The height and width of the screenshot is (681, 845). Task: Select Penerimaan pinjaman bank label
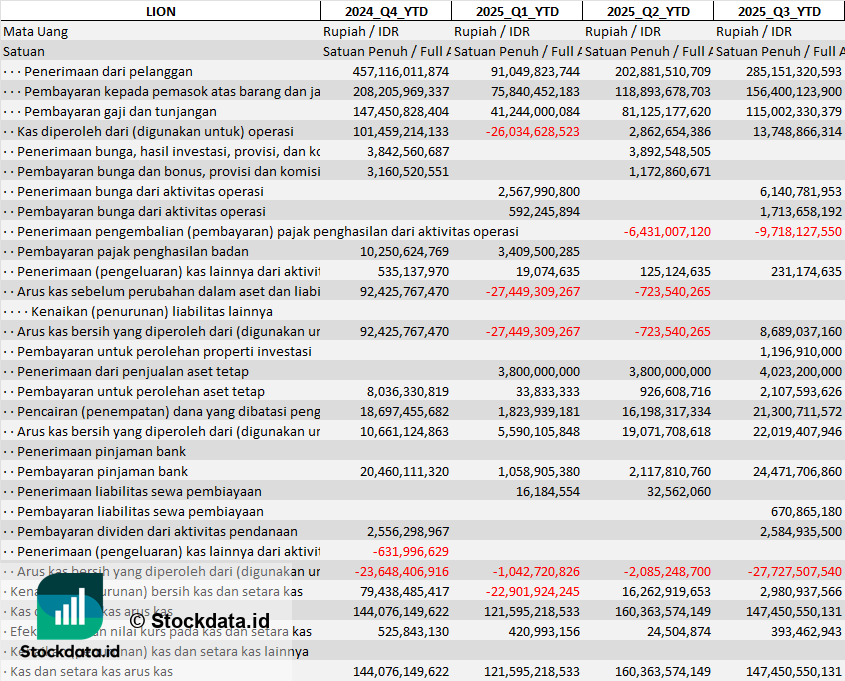101,451
